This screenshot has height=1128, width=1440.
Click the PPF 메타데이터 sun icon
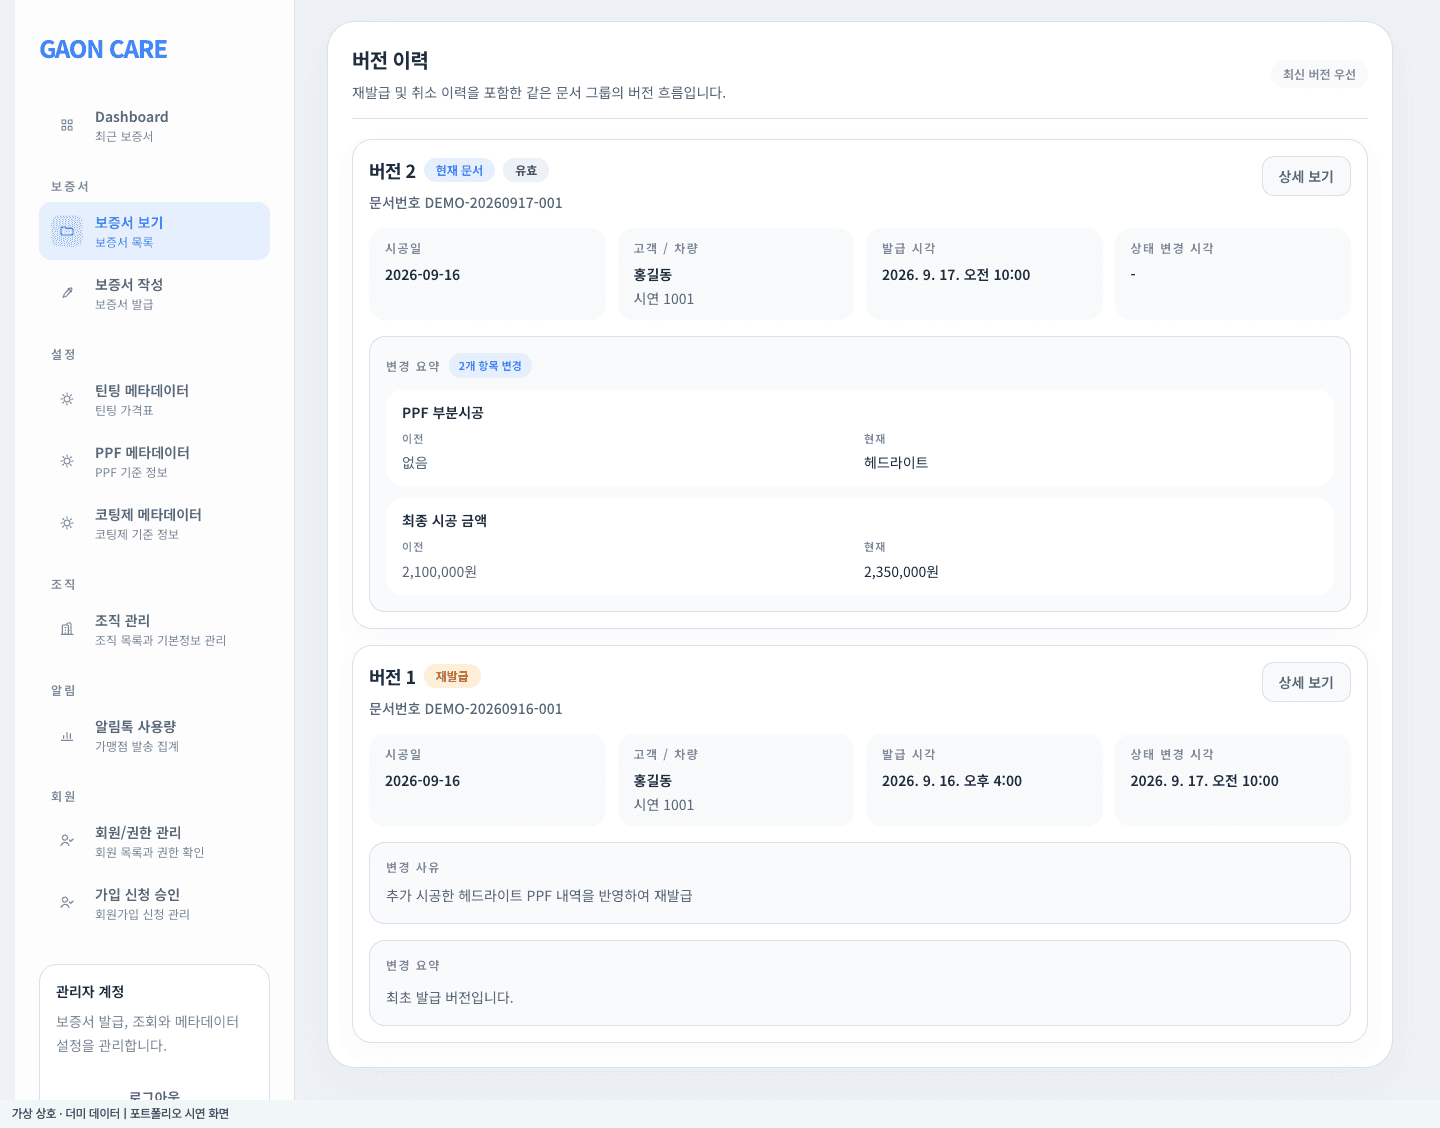tap(67, 461)
